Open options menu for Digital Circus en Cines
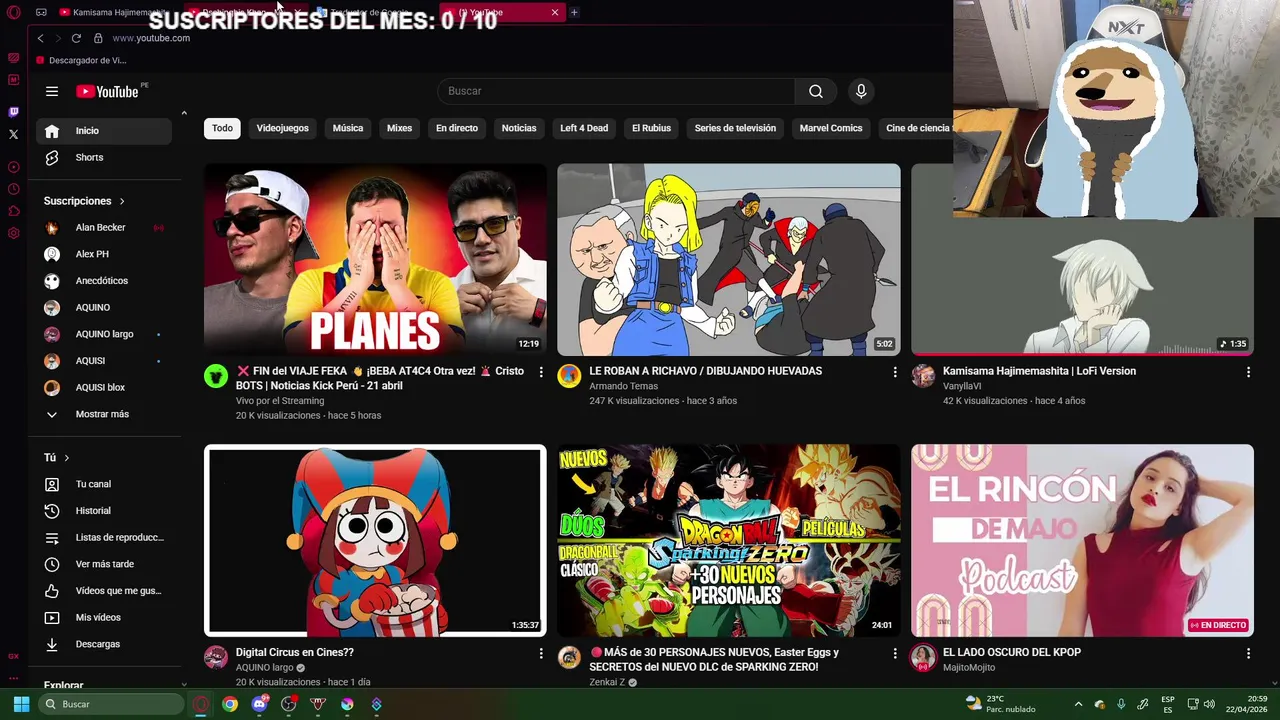The width and height of the screenshot is (1280, 720). click(x=541, y=653)
